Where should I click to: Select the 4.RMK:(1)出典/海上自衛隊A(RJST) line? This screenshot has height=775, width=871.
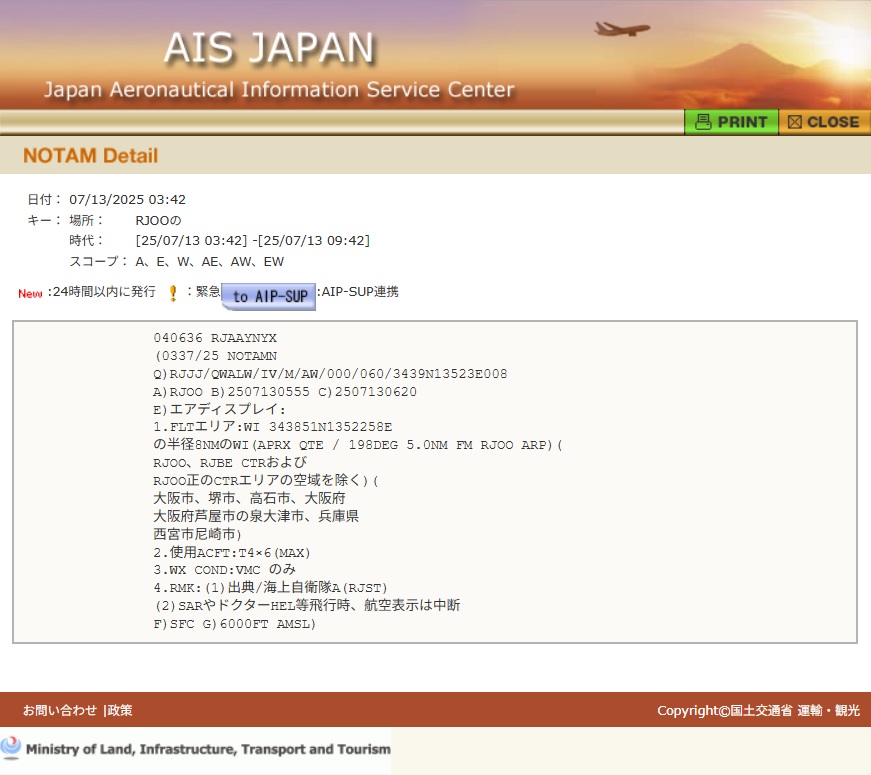[x=270, y=588]
